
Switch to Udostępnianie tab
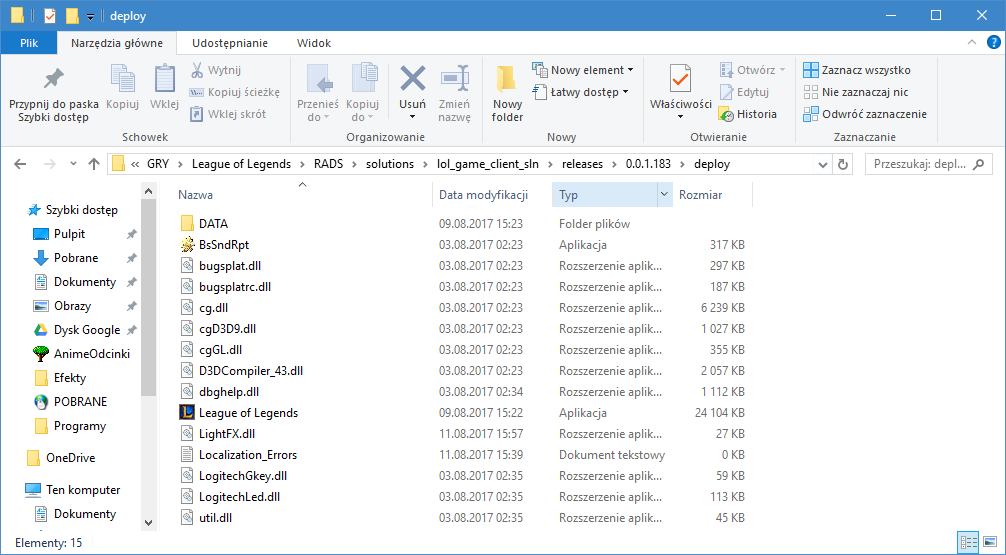tap(230, 43)
